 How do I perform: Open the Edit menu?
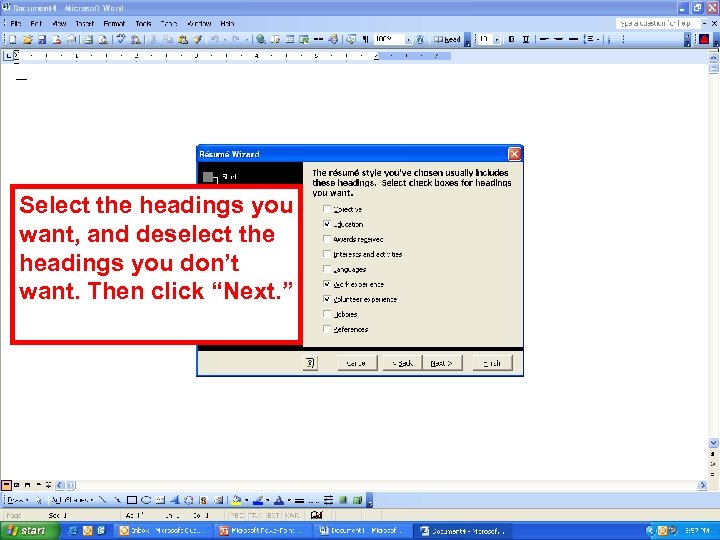pyautogui.click(x=36, y=23)
